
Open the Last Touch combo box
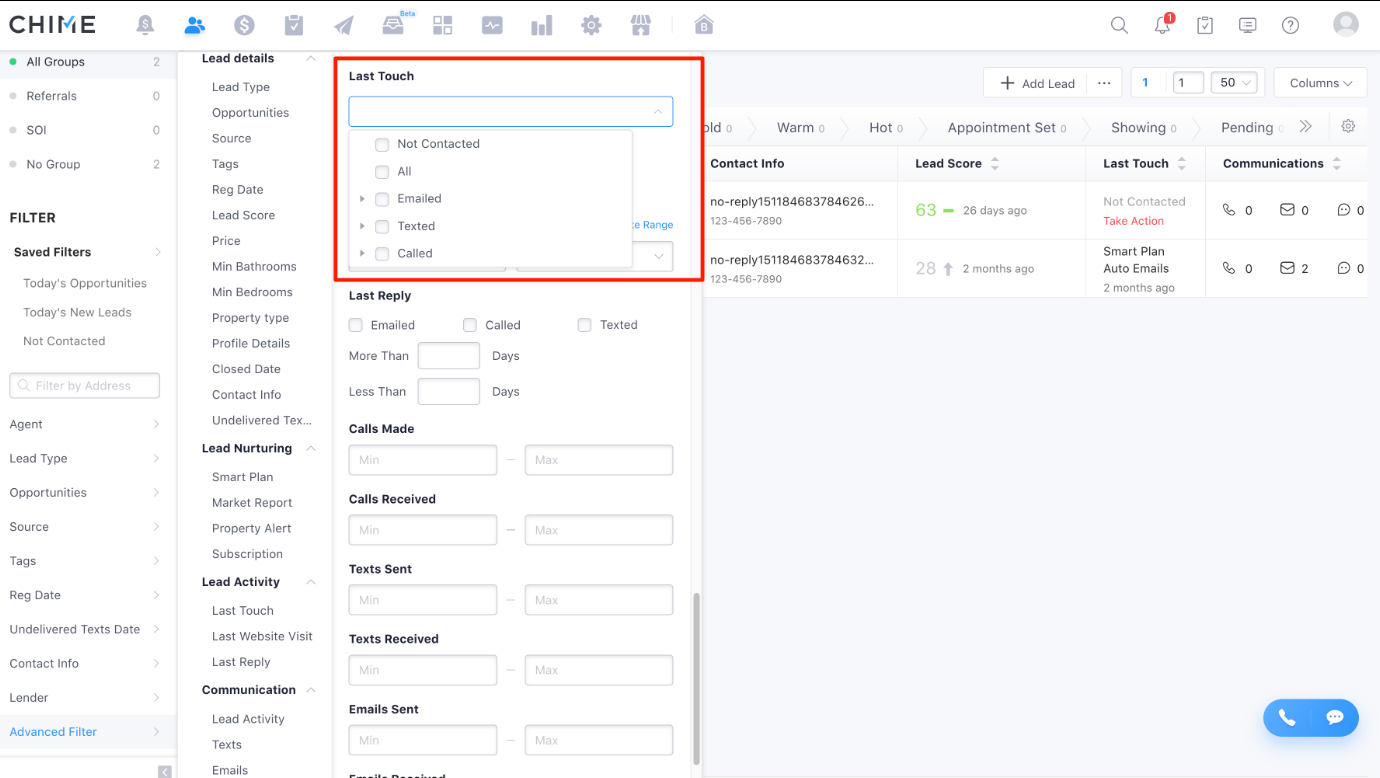511,111
